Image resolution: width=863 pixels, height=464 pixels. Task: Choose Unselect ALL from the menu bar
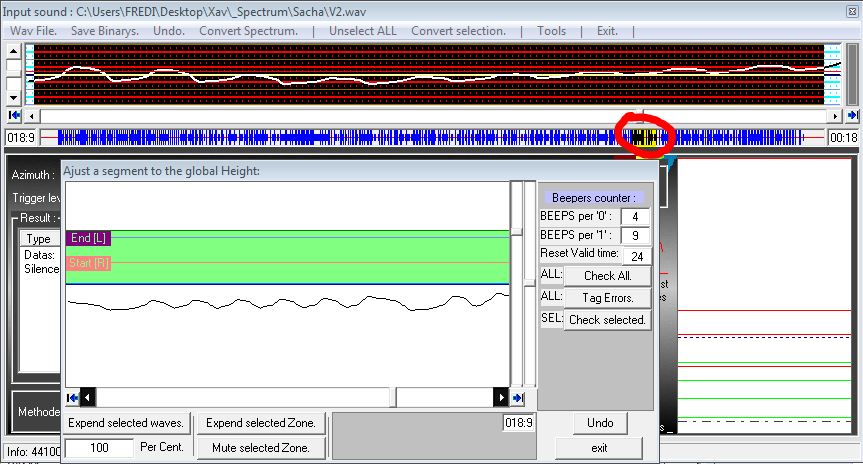click(x=362, y=31)
